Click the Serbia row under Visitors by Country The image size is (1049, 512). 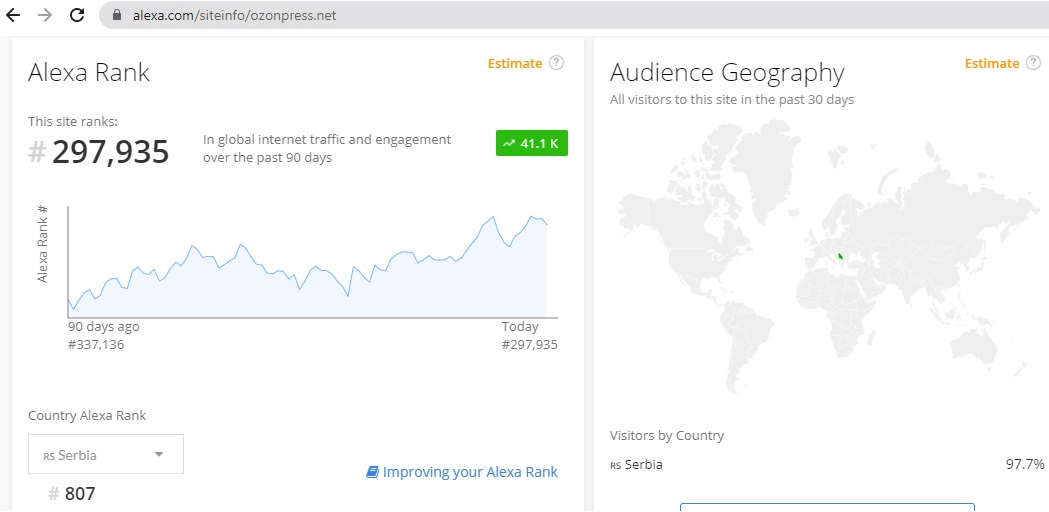pyautogui.click(x=827, y=464)
